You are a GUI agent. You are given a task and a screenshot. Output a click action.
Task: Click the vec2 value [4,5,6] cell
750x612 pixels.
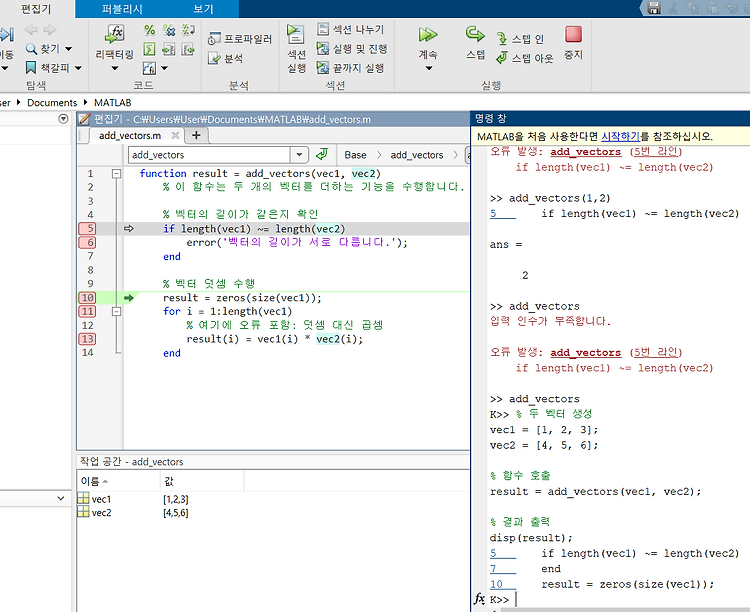tap(176, 512)
